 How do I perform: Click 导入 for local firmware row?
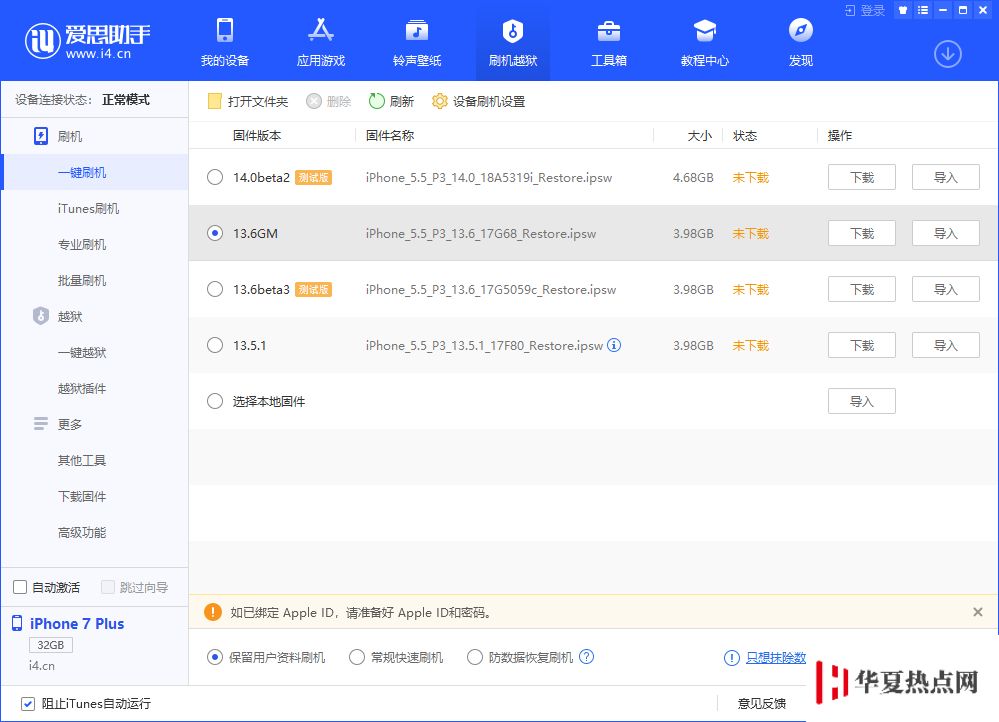861,401
